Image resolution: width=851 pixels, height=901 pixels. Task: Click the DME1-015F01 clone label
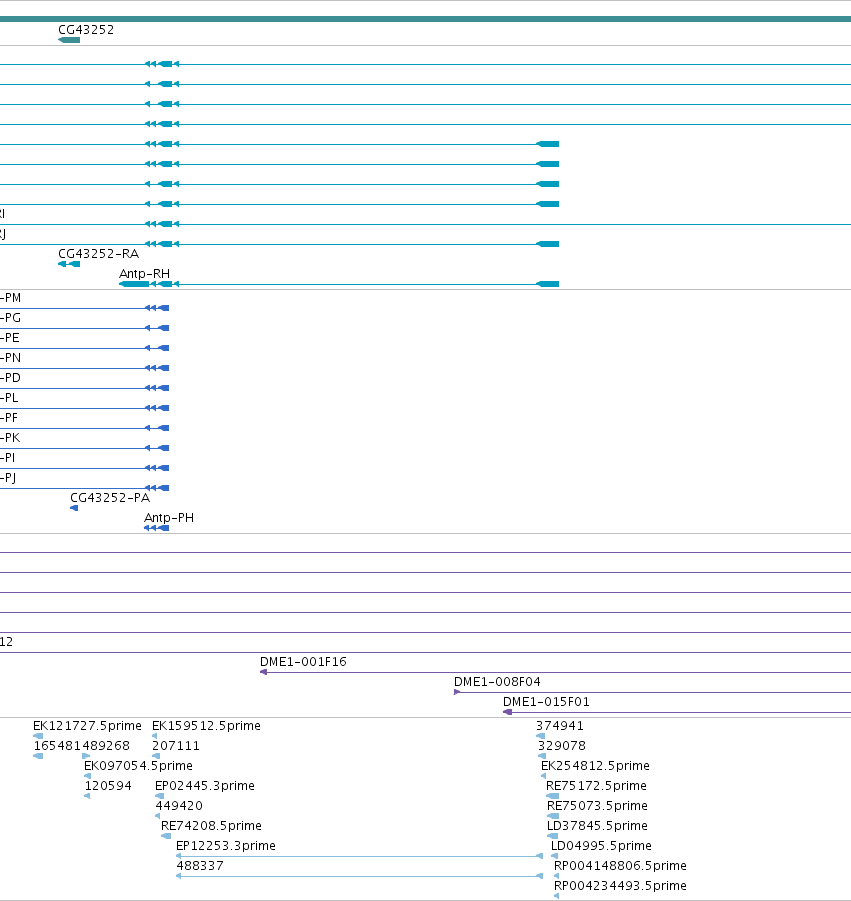[546, 702]
